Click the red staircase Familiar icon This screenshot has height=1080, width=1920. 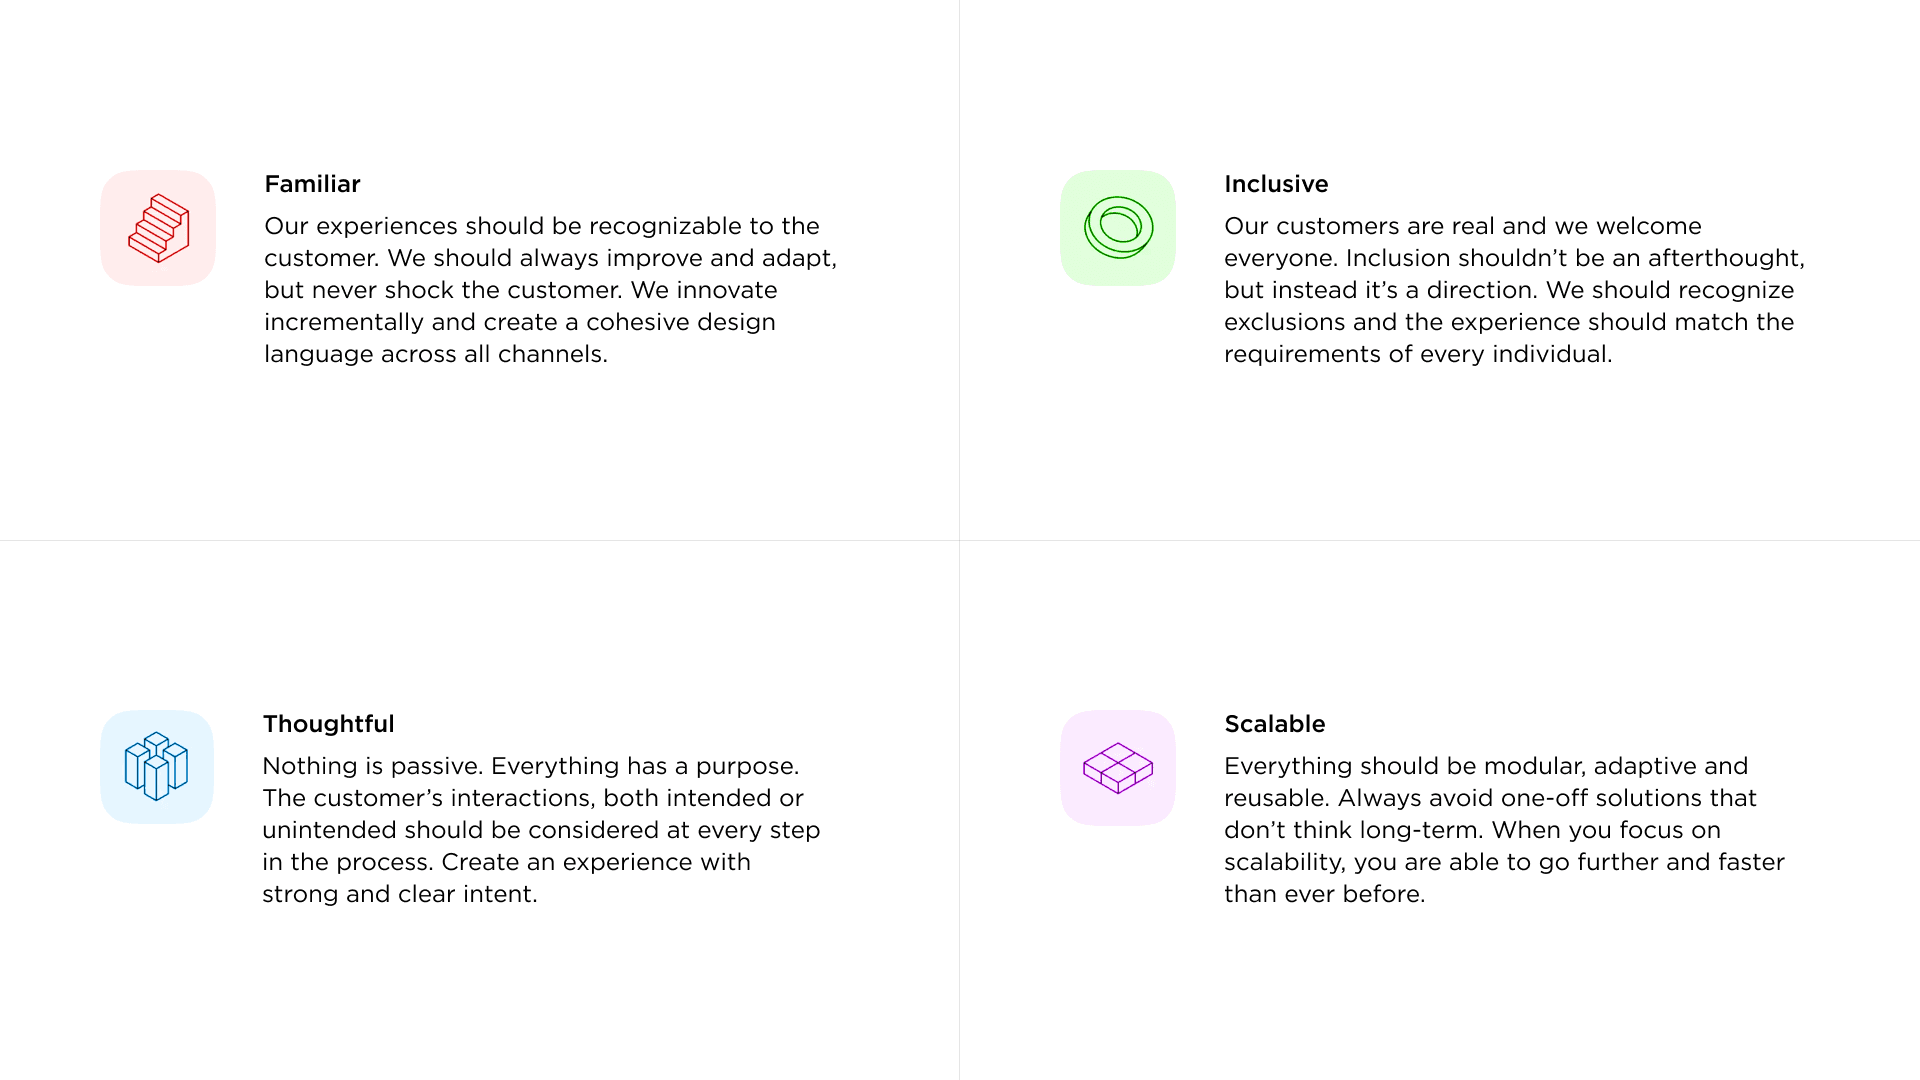[x=158, y=228]
